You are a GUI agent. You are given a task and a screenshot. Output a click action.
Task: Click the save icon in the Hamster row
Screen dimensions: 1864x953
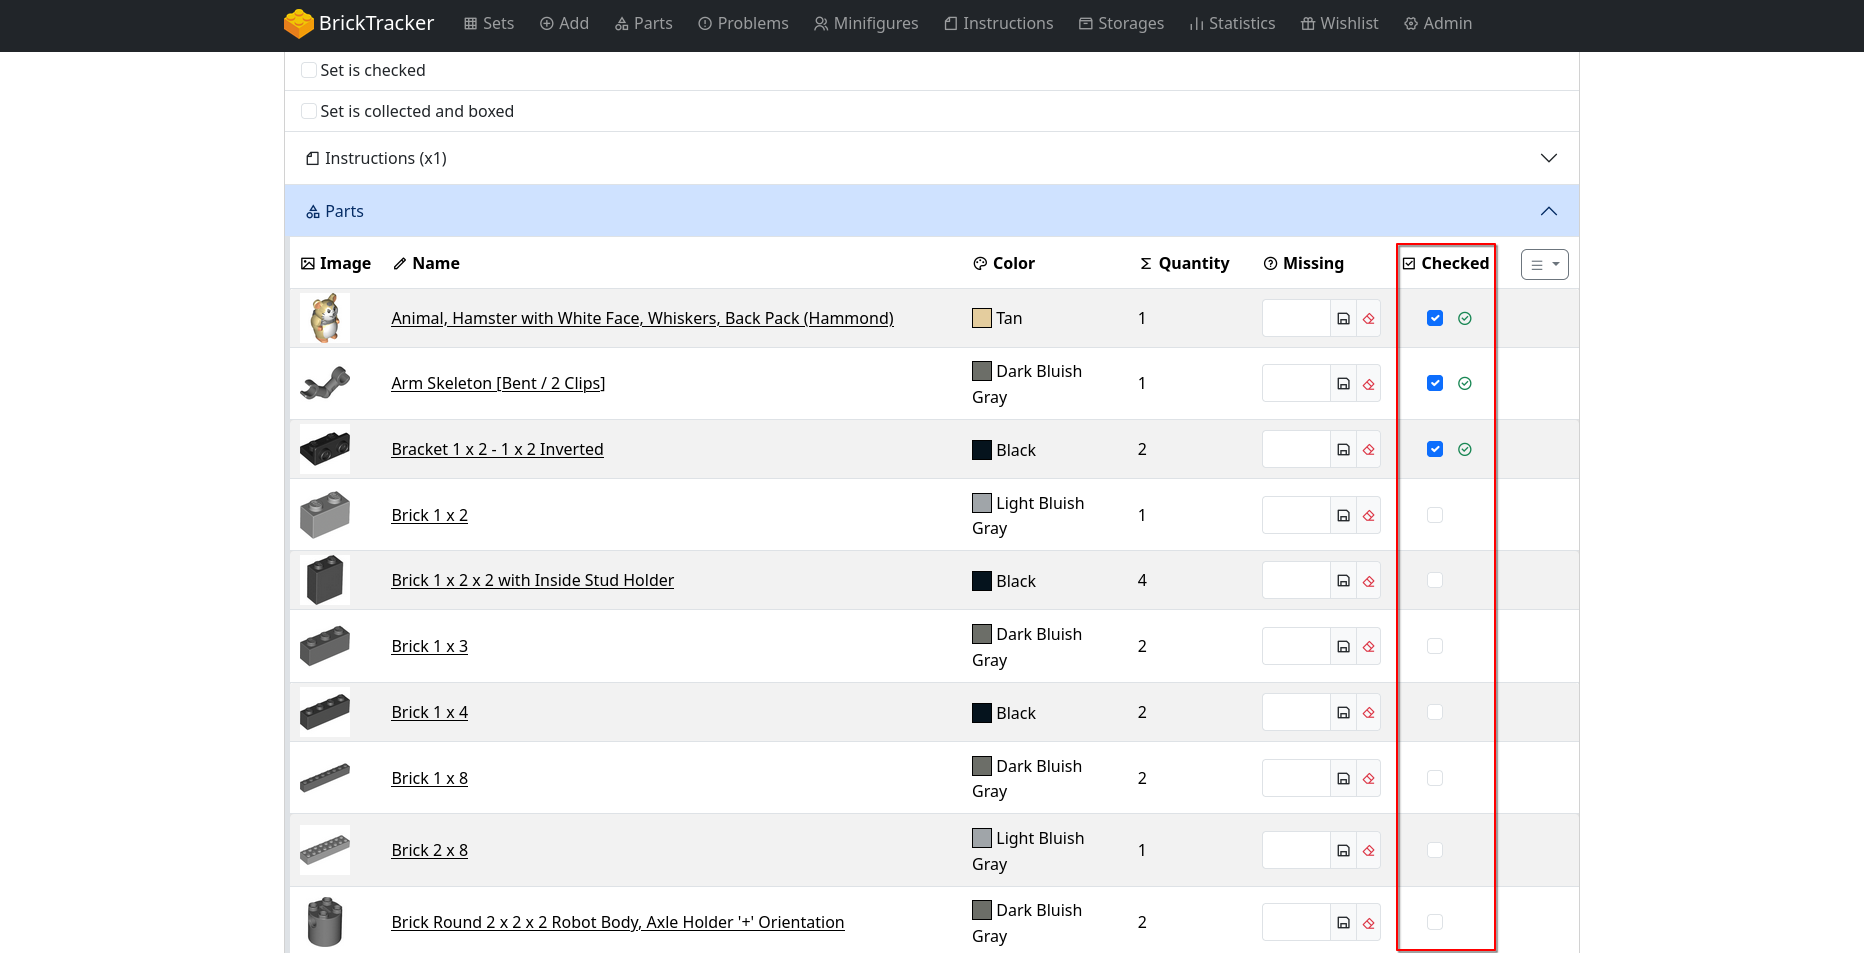(x=1343, y=319)
